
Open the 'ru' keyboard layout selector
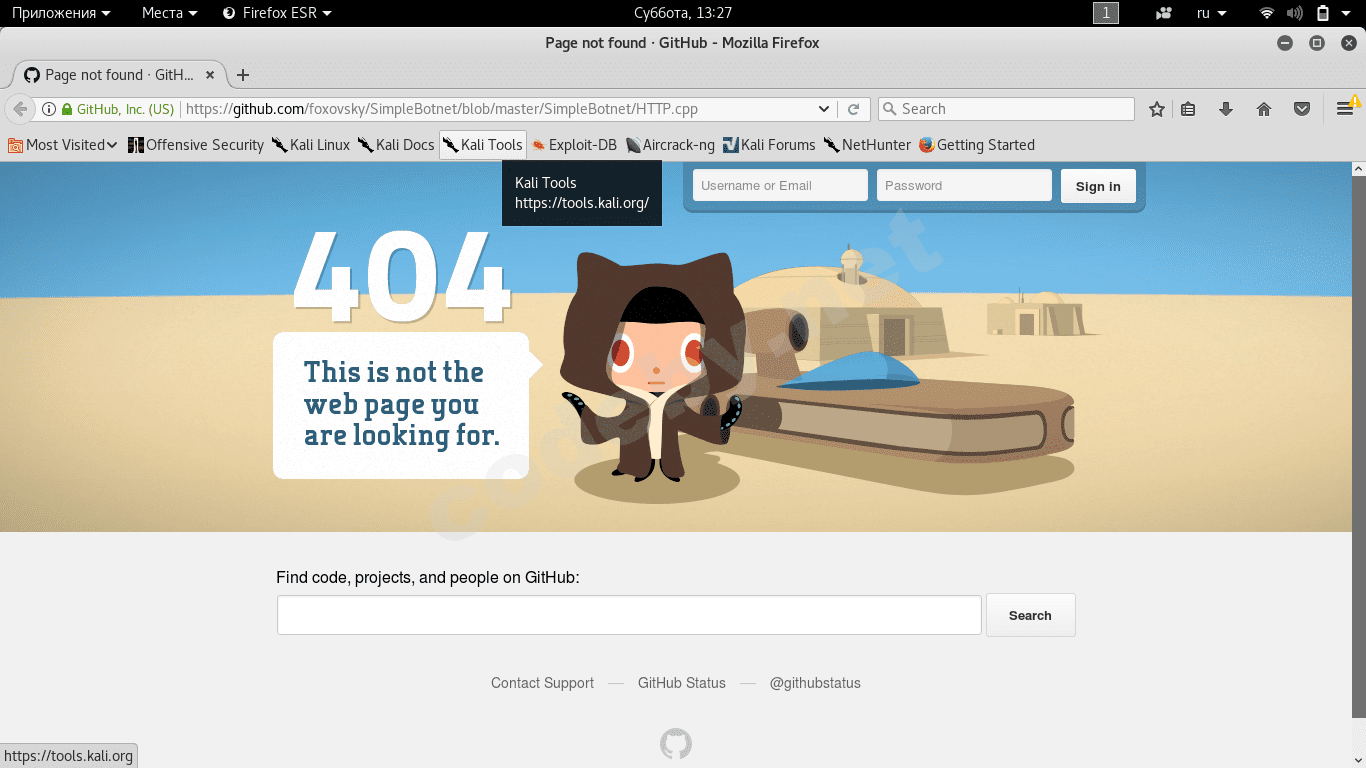[1213, 13]
